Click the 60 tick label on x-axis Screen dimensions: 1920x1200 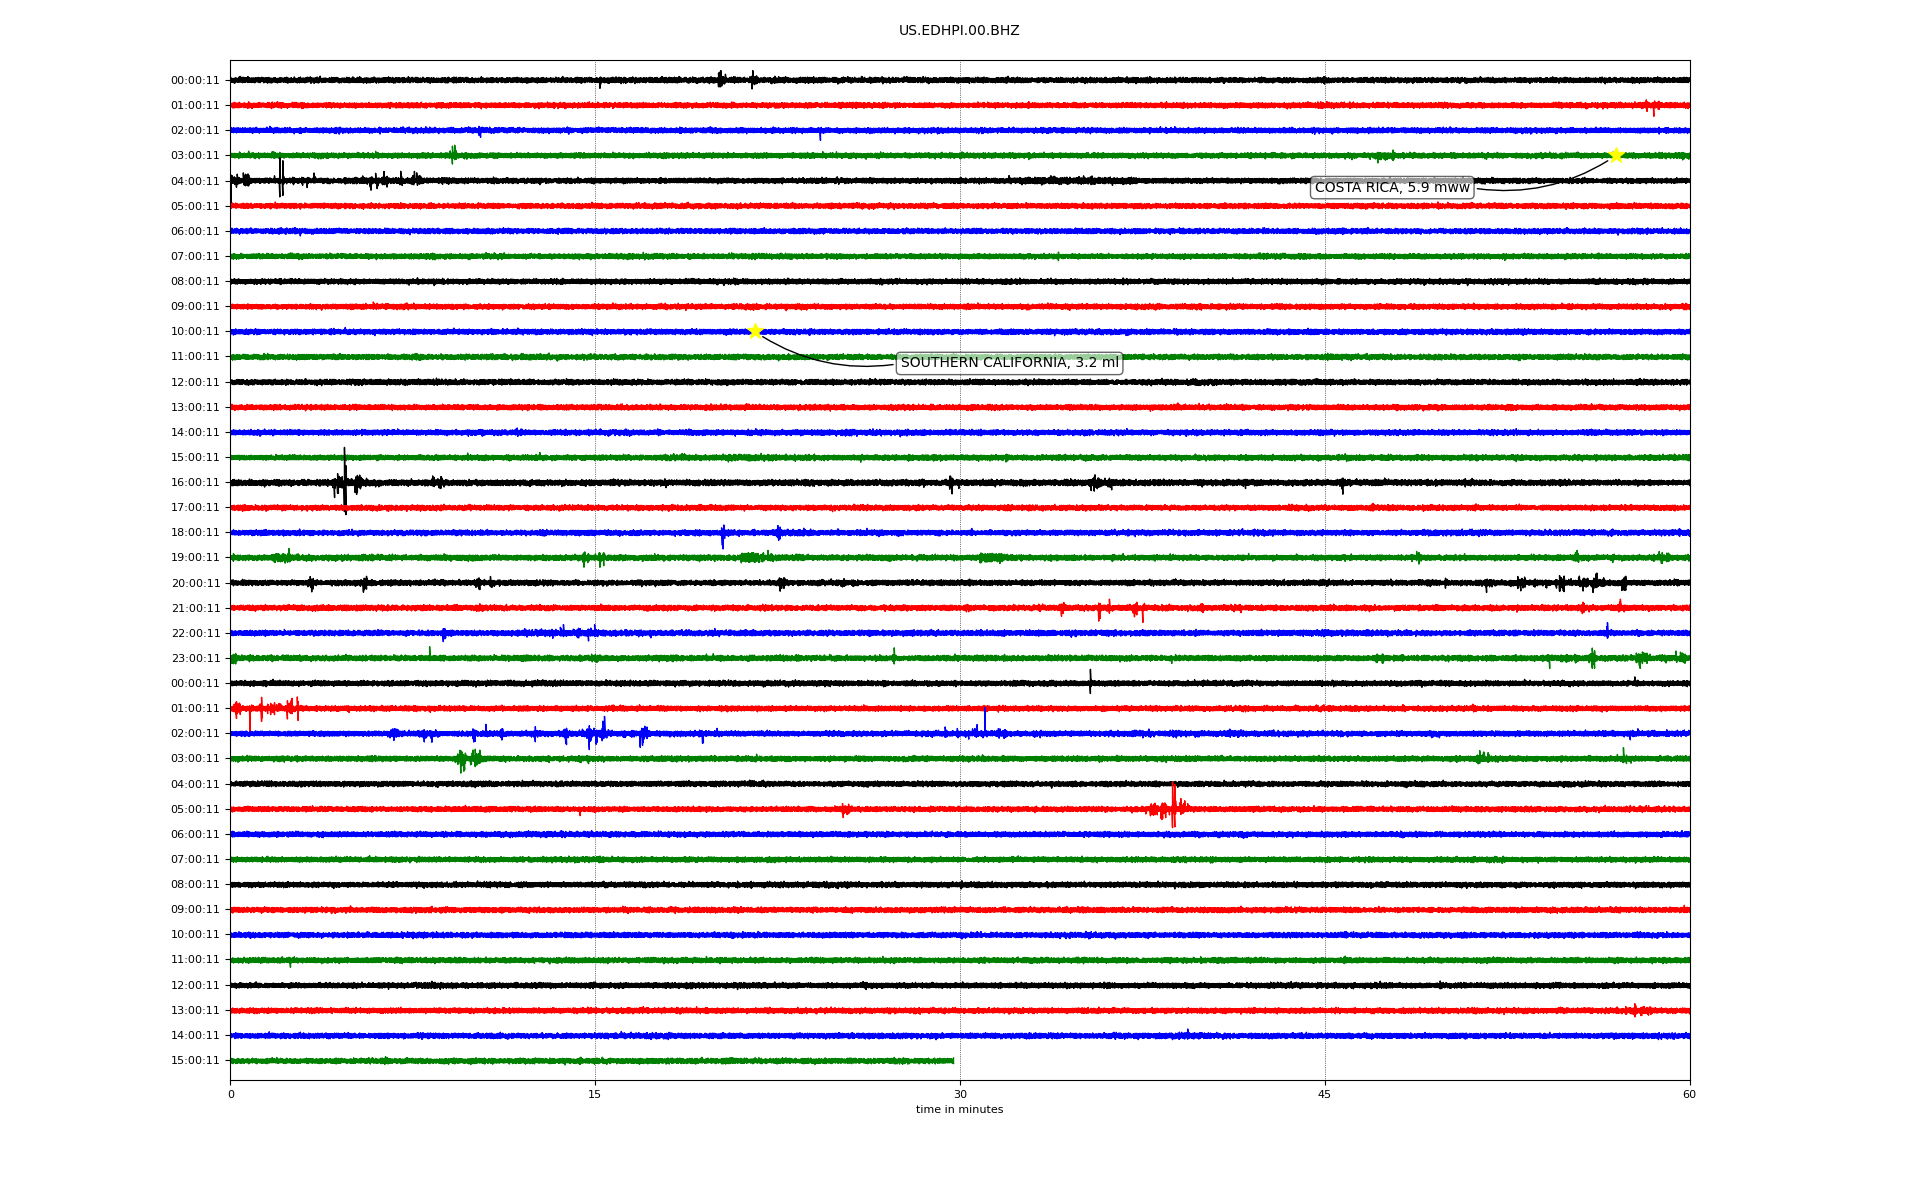click(x=1688, y=1094)
